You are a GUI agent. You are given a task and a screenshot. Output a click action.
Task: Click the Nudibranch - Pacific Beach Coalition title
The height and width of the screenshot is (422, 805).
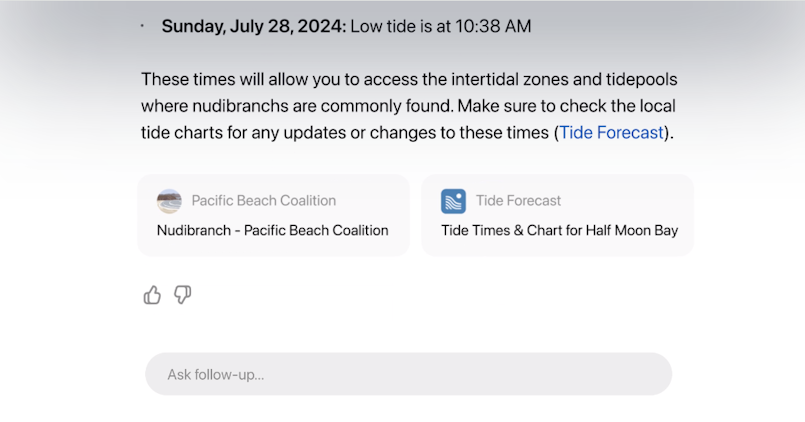click(273, 231)
